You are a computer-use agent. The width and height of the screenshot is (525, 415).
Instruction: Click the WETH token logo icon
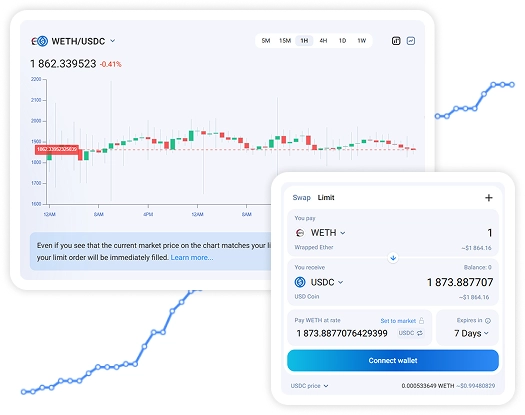300,232
